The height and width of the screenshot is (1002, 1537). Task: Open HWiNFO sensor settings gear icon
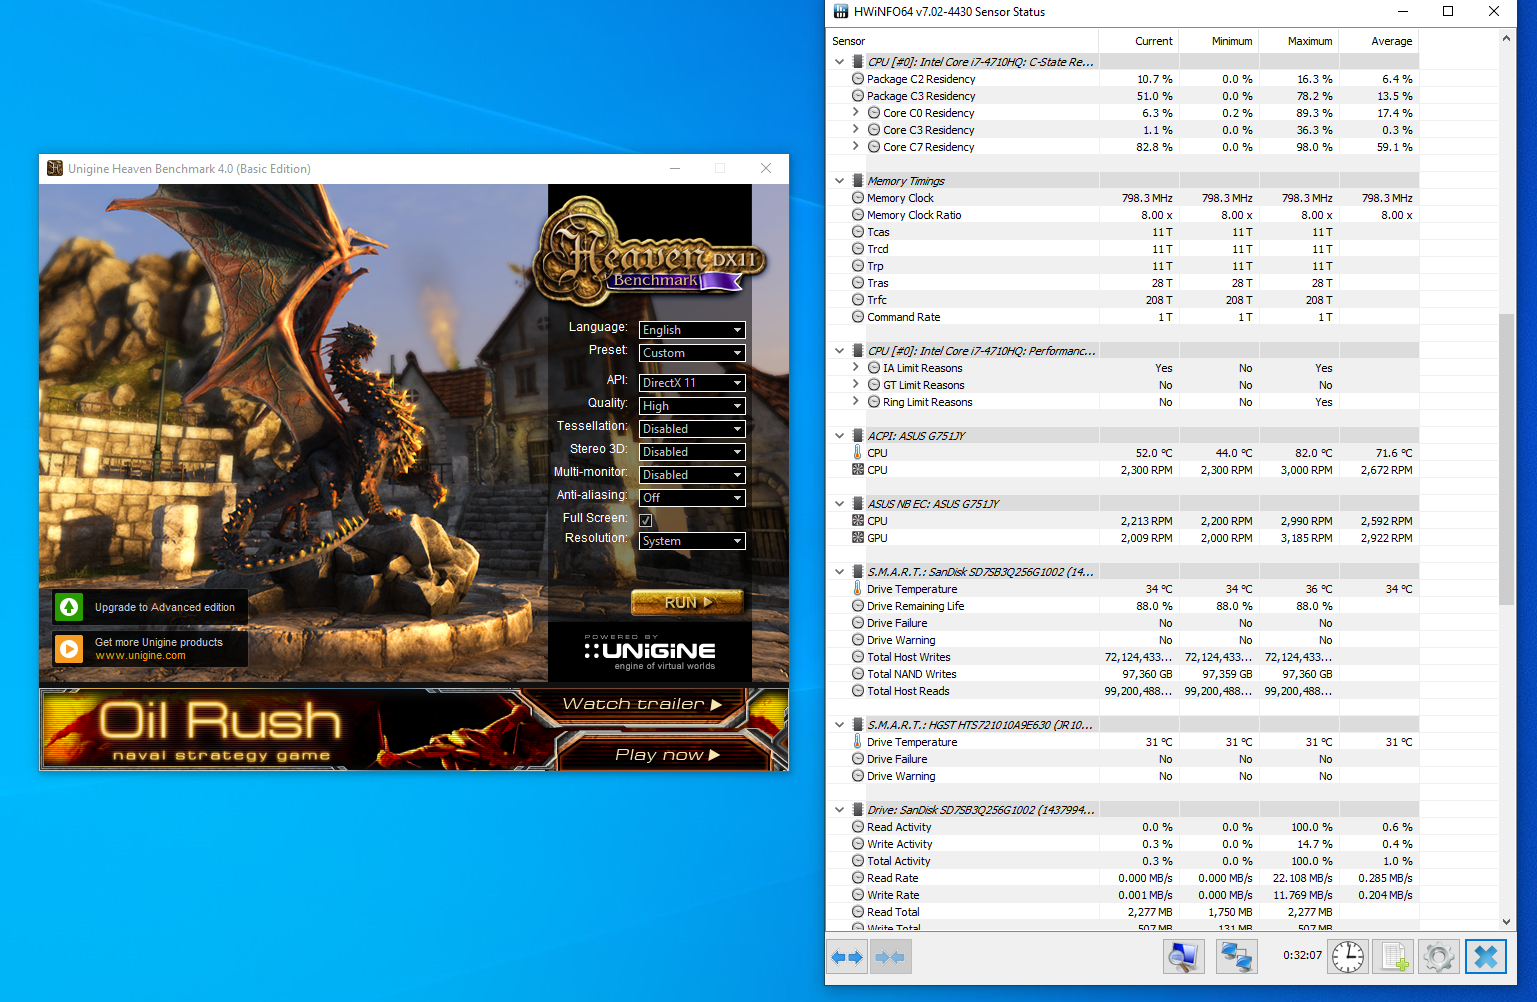coord(1438,957)
